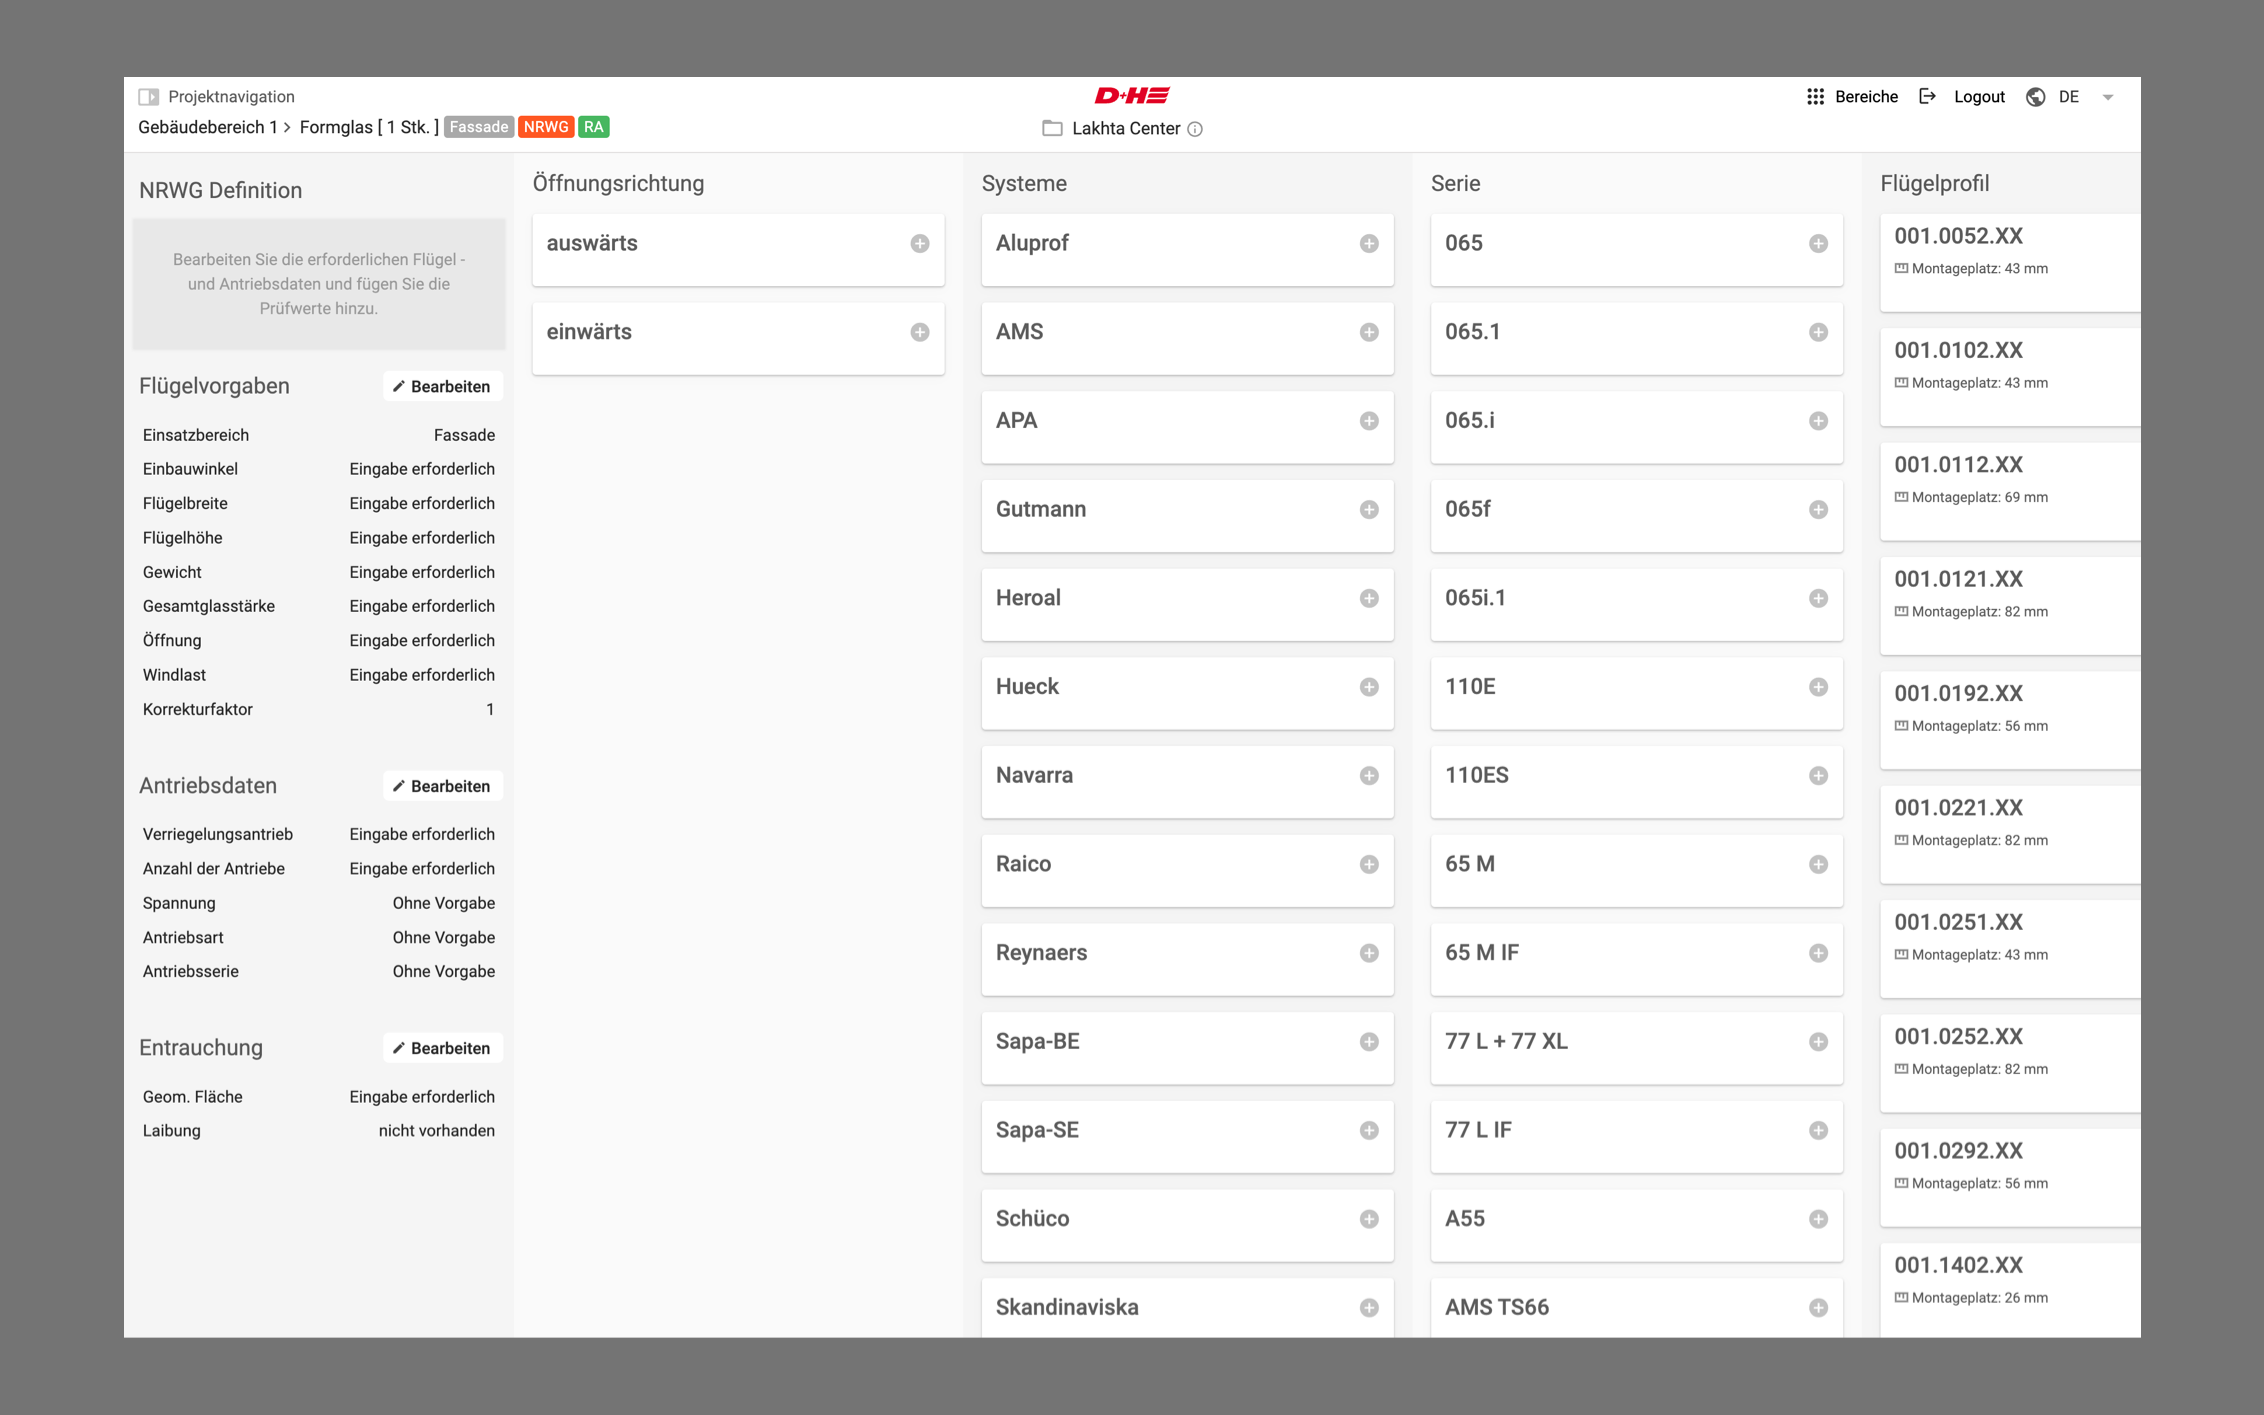Click plus icon on series 110E
Screen dimensions: 2264x1415
[x=1818, y=687]
